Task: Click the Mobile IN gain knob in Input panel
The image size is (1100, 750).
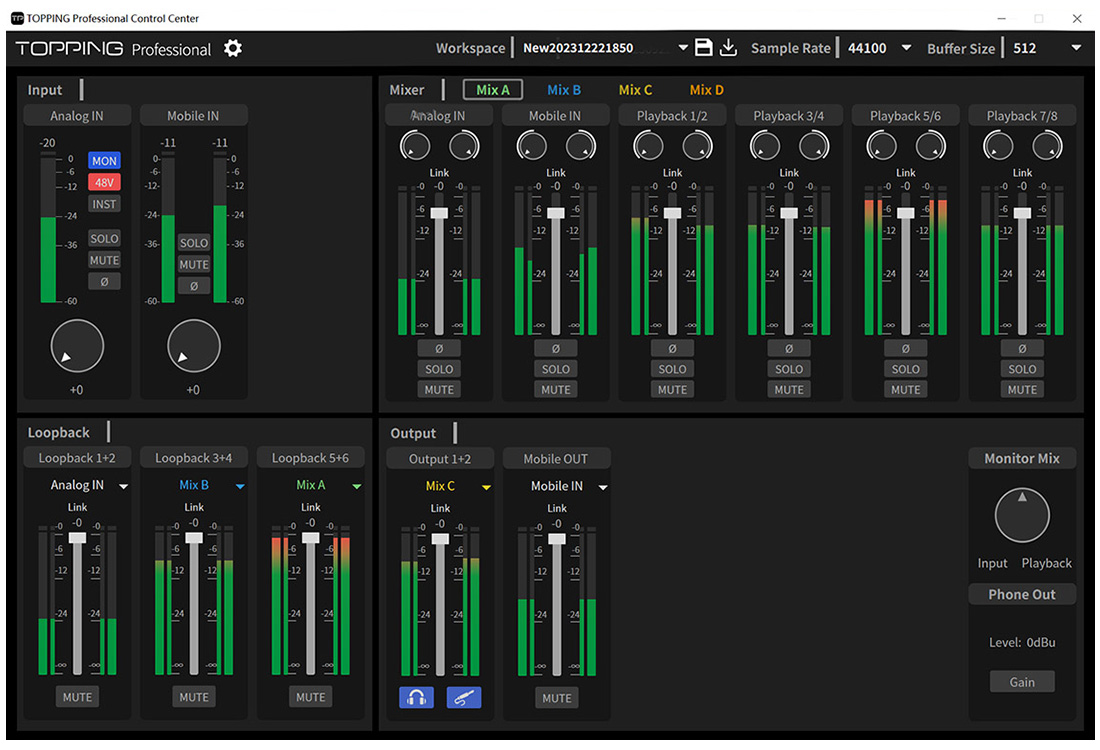Action: click(x=194, y=345)
